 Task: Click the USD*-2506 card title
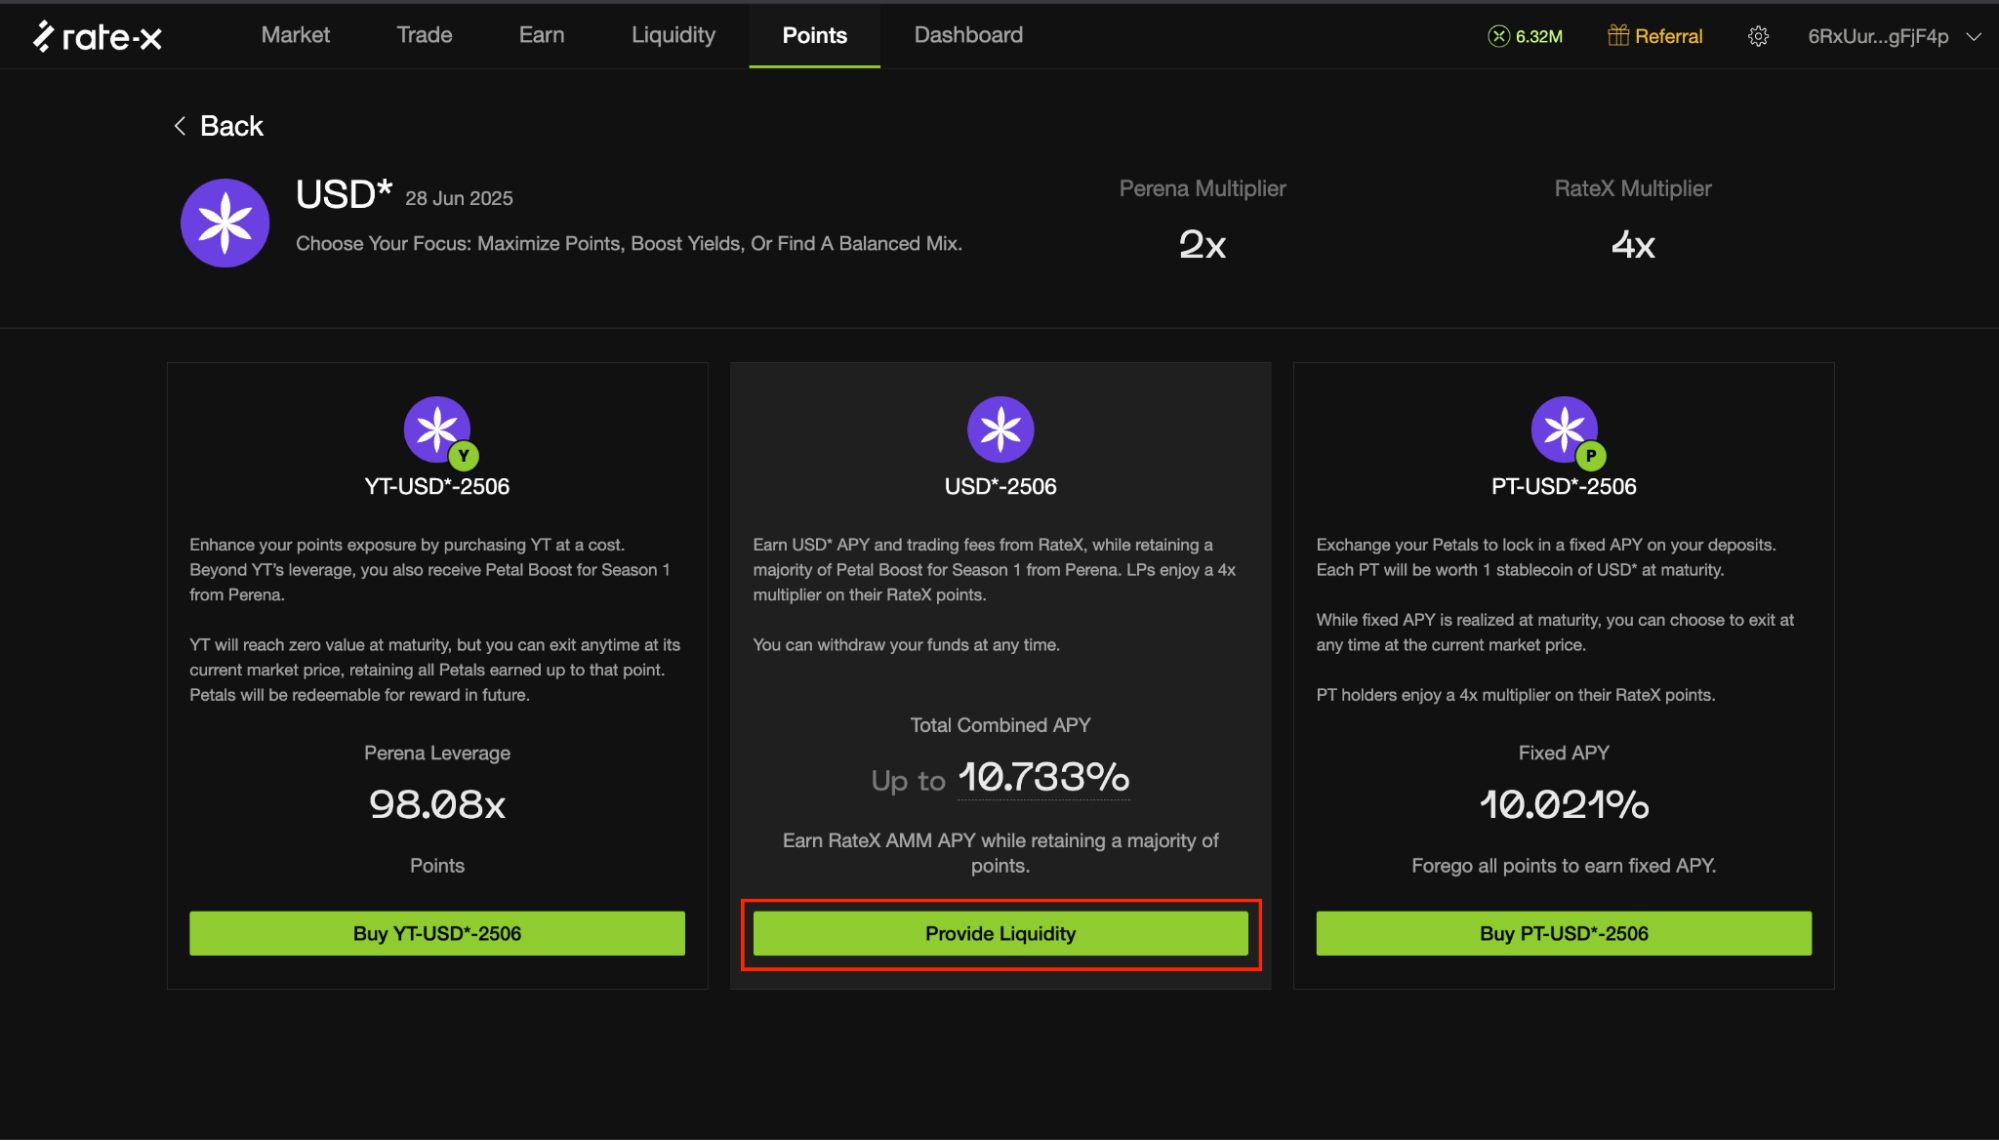click(1000, 486)
